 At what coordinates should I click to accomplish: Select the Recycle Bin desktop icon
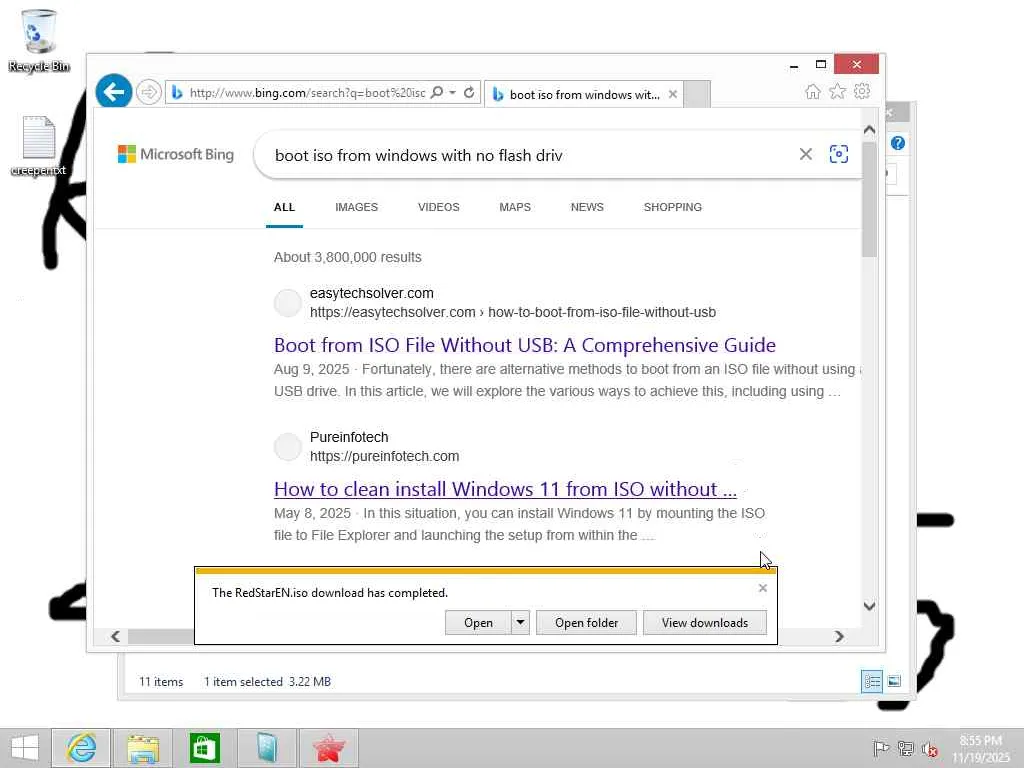coord(39,40)
